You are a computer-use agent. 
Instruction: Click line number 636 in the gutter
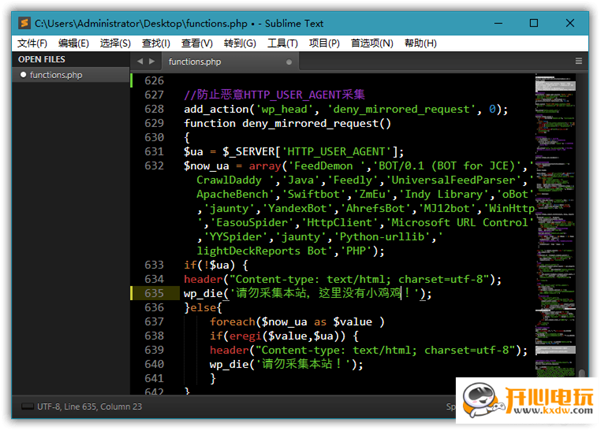pos(154,307)
